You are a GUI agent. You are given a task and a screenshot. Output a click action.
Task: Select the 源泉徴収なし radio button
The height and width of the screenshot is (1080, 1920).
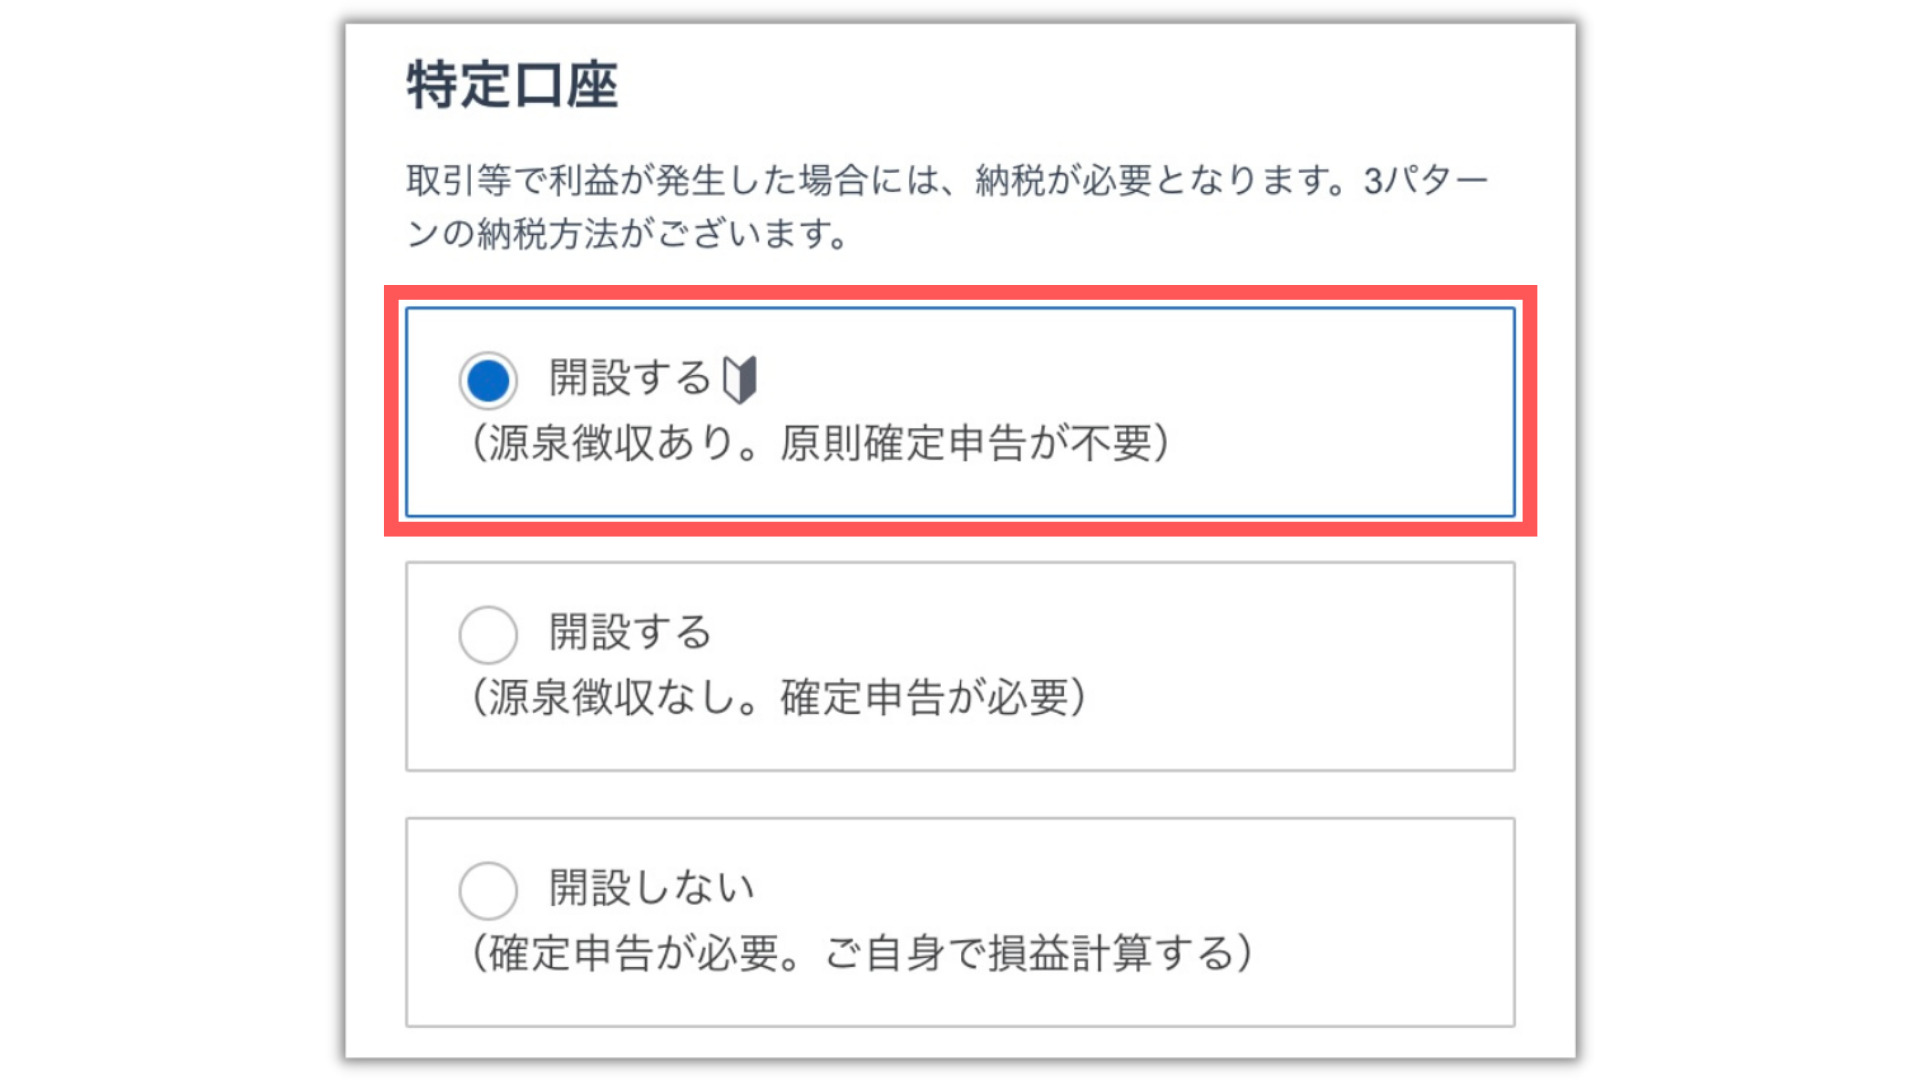pyautogui.click(x=488, y=635)
